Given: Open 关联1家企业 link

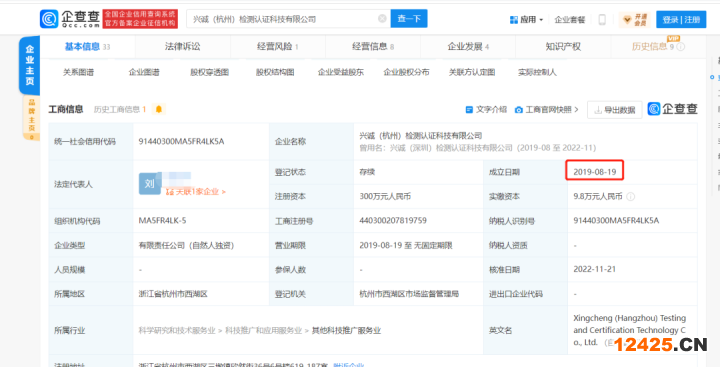Looking at the screenshot, I should [196, 192].
